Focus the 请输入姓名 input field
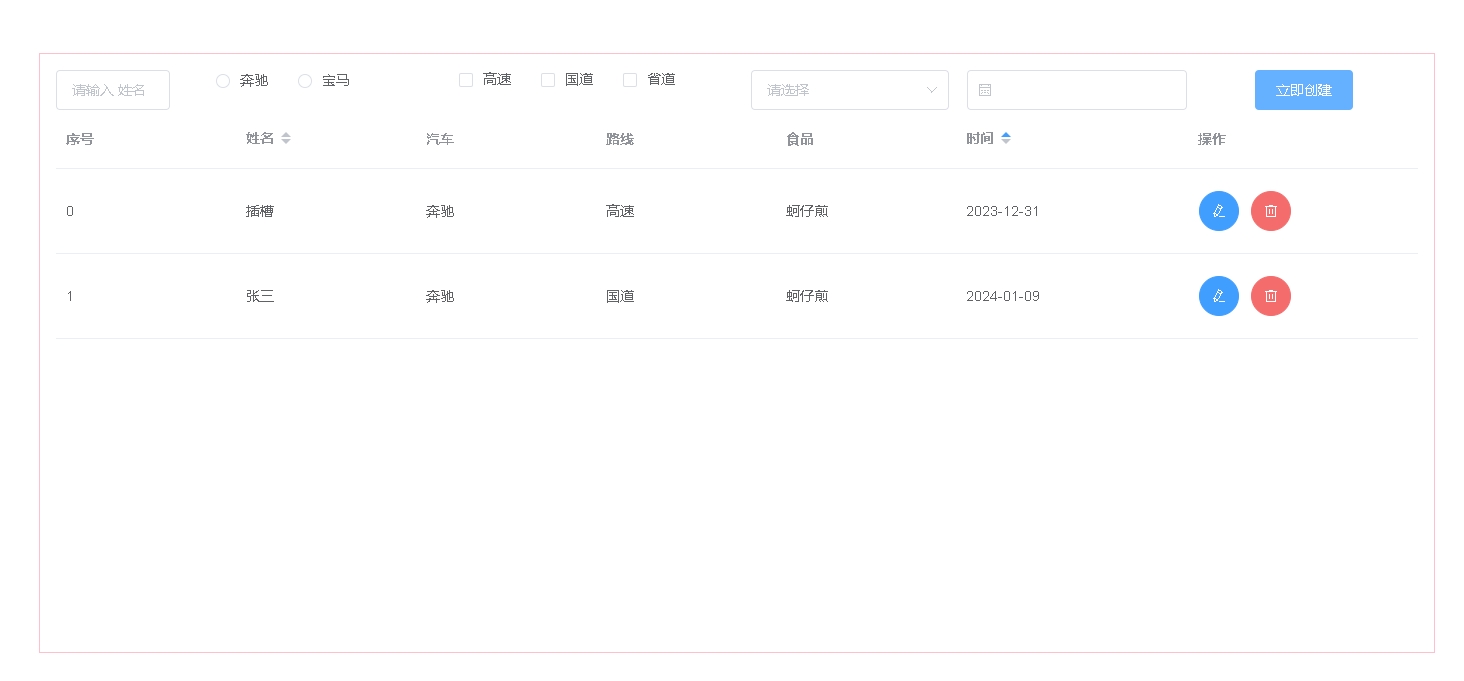1464x681 pixels. 113,90
